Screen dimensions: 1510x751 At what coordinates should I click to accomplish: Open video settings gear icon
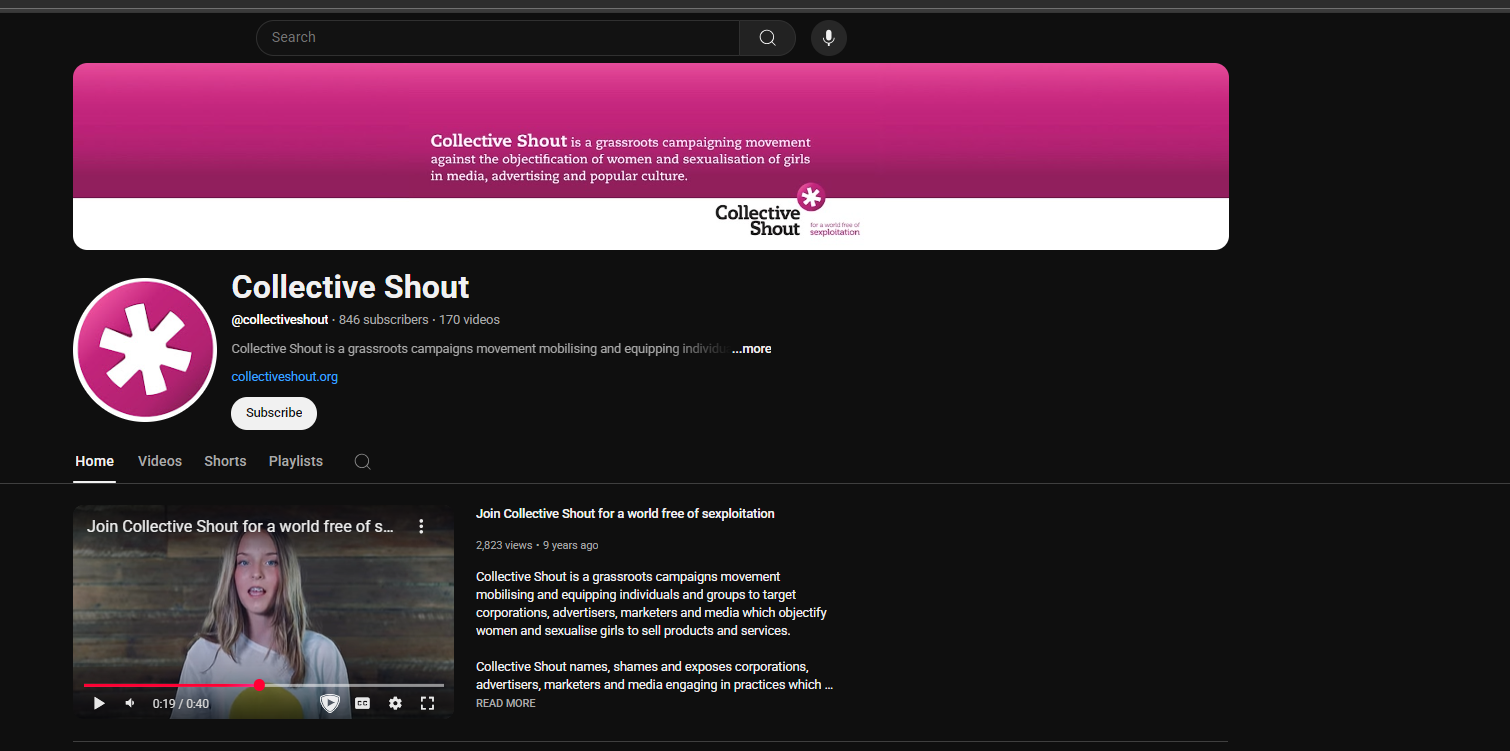point(395,703)
